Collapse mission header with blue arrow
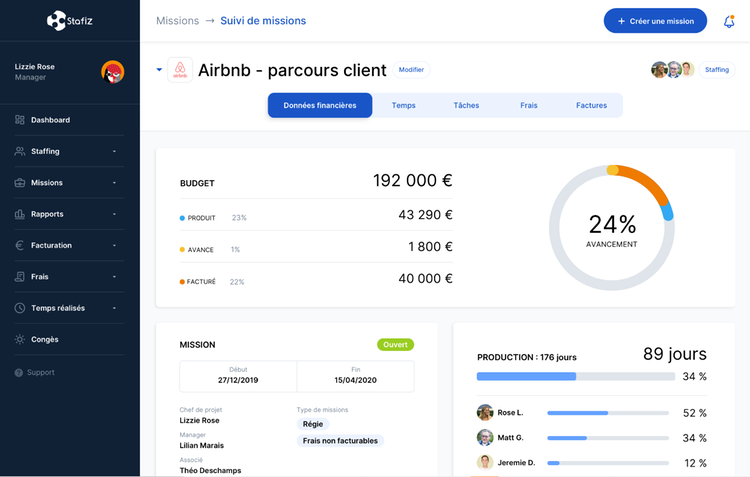Image resolution: width=750 pixels, height=477 pixels. (x=159, y=70)
